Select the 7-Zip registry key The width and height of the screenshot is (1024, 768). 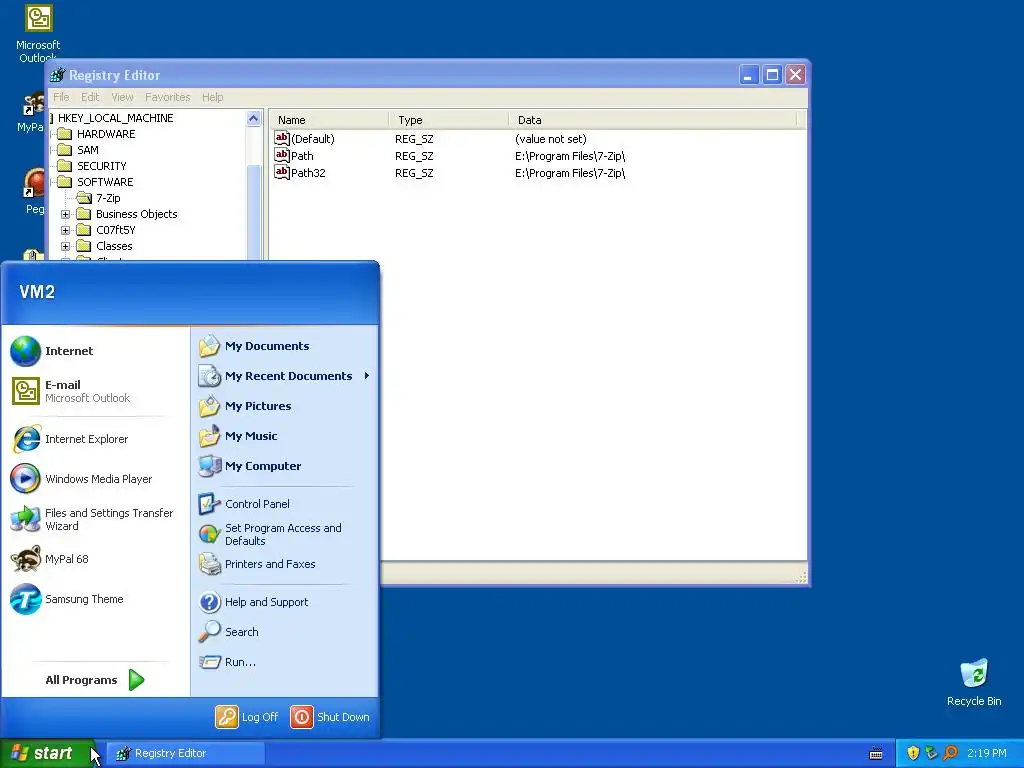click(x=108, y=198)
